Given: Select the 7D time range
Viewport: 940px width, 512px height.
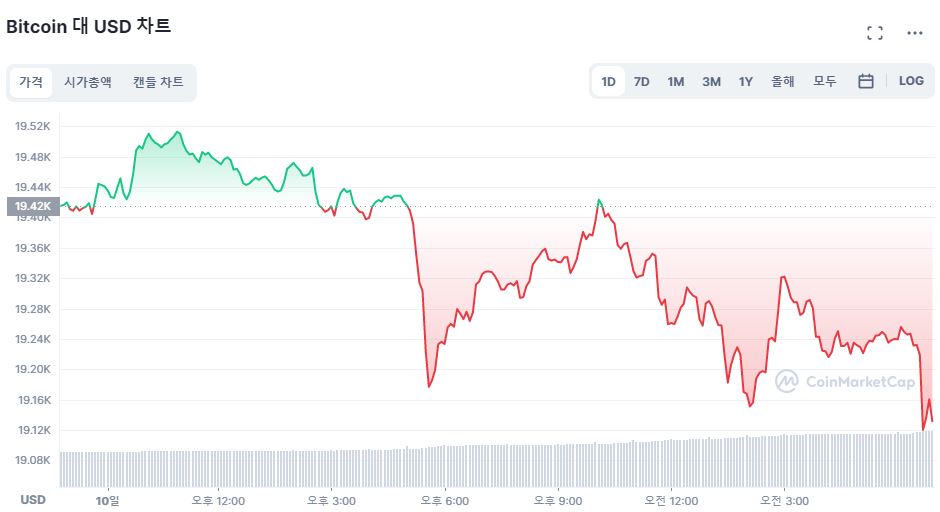Looking at the screenshot, I should [x=642, y=81].
